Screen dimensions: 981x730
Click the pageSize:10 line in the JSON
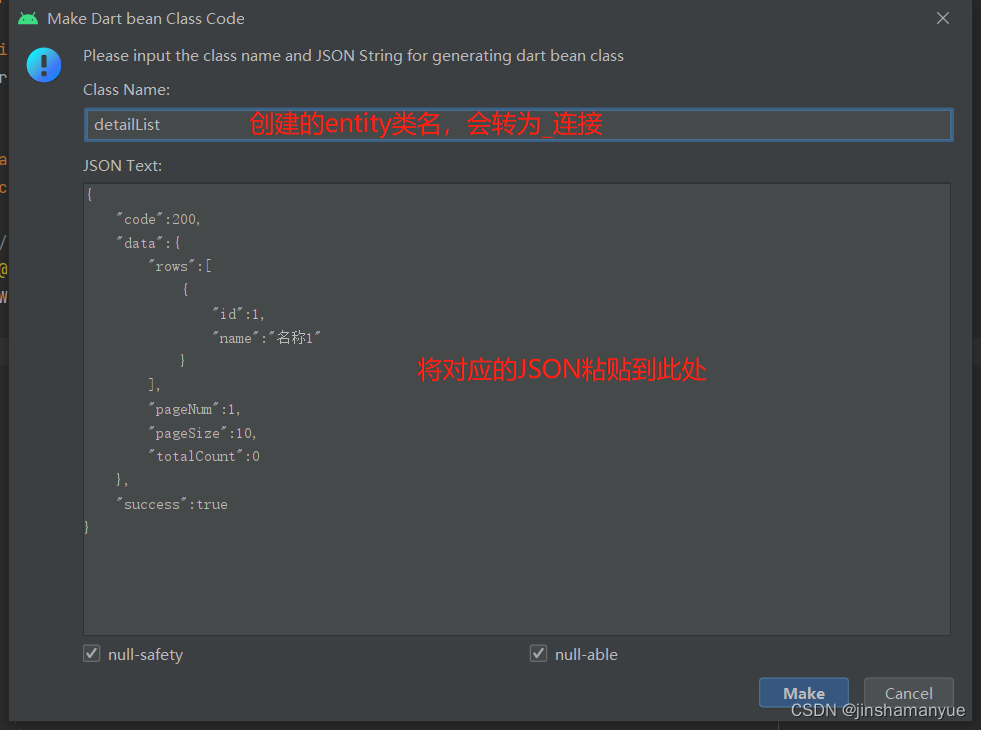(x=203, y=432)
